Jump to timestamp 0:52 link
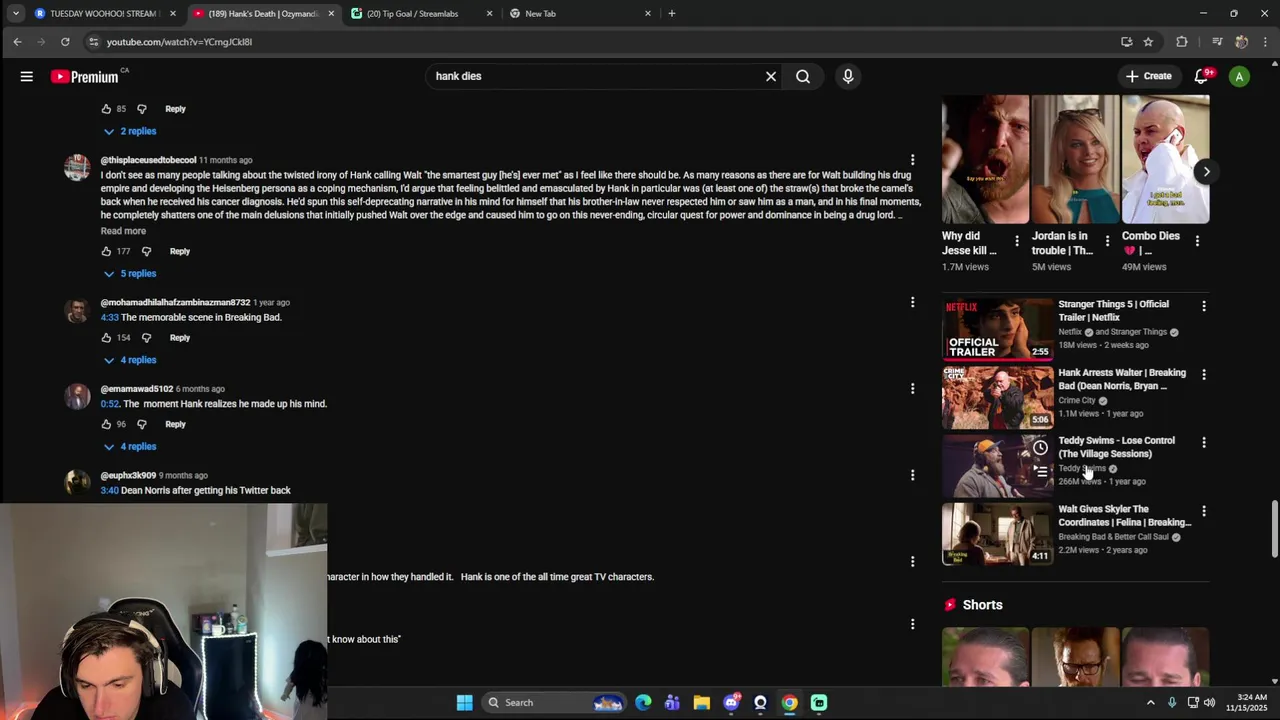 pos(109,404)
